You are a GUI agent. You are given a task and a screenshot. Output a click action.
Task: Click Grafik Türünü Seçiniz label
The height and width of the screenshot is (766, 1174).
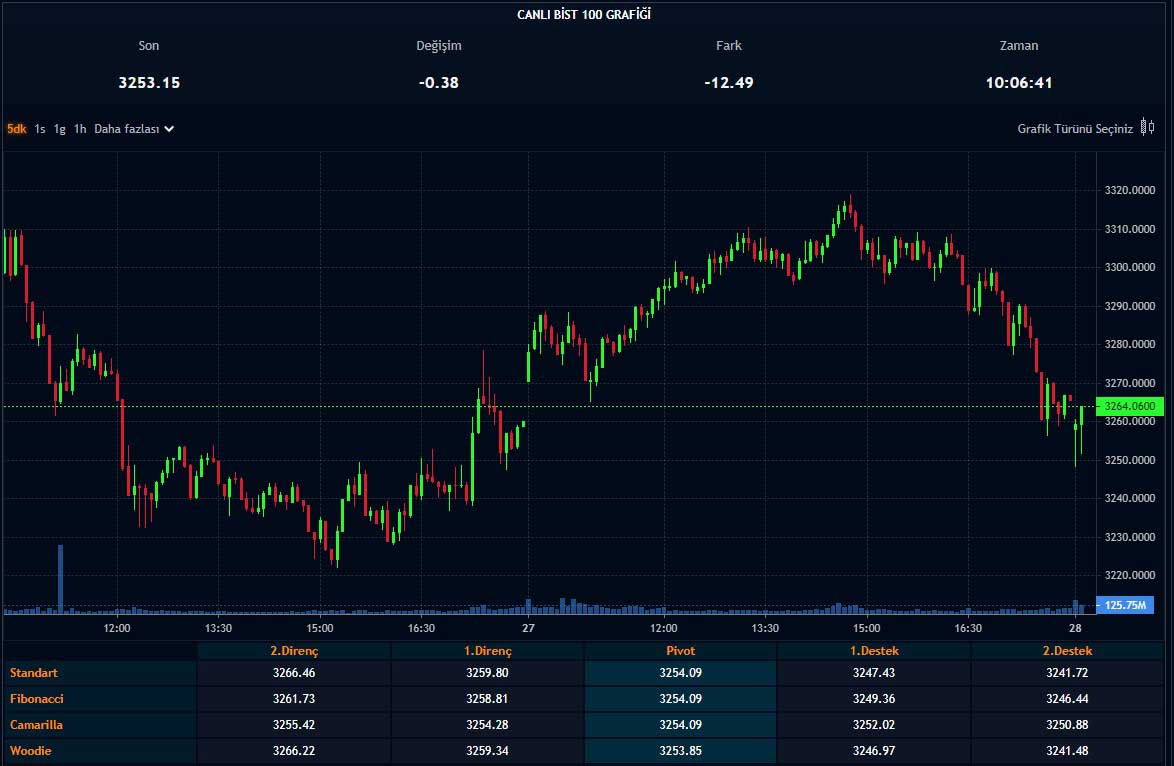1074,129
